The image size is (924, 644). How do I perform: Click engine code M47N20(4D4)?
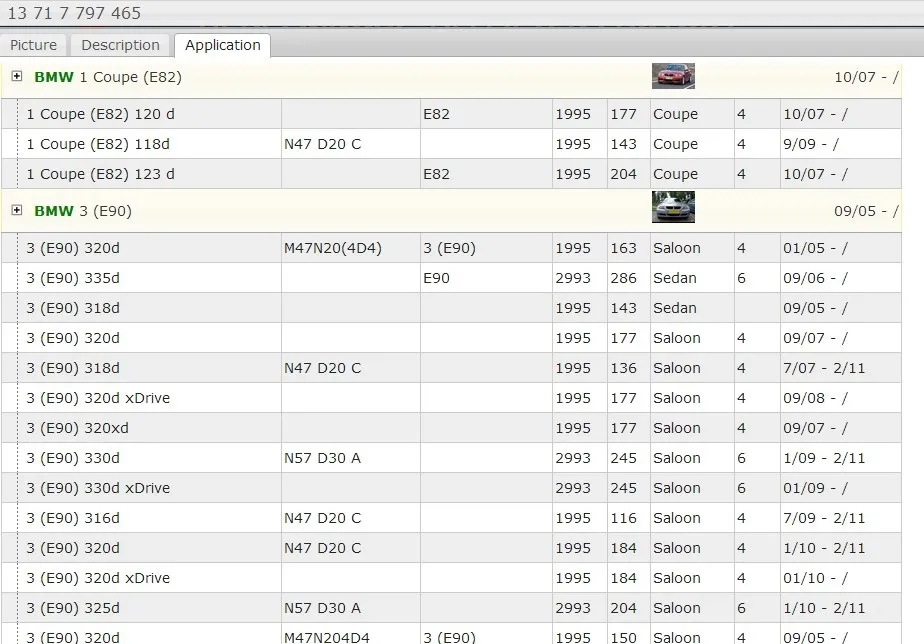point(333,248)
